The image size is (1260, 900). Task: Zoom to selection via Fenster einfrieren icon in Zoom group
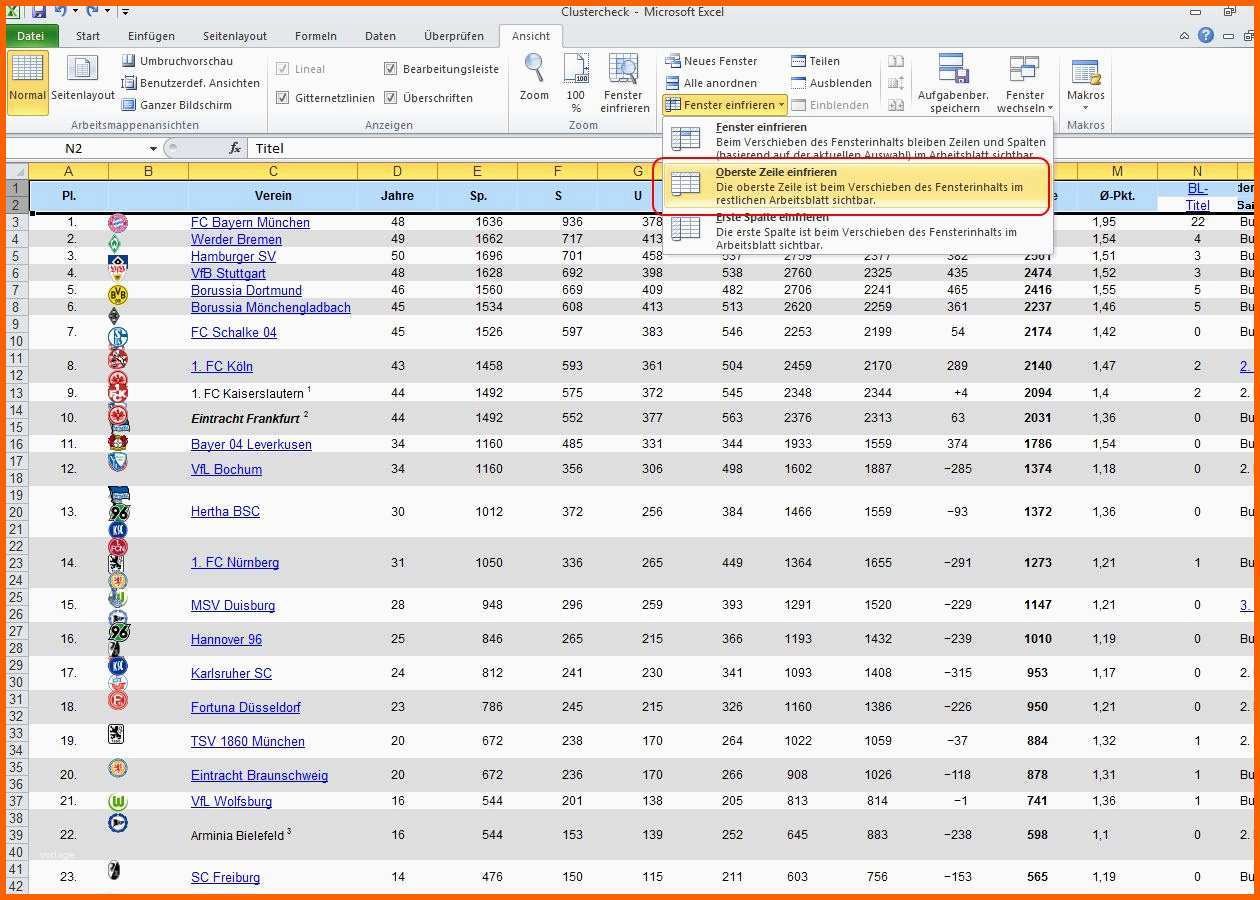(624, 82)
